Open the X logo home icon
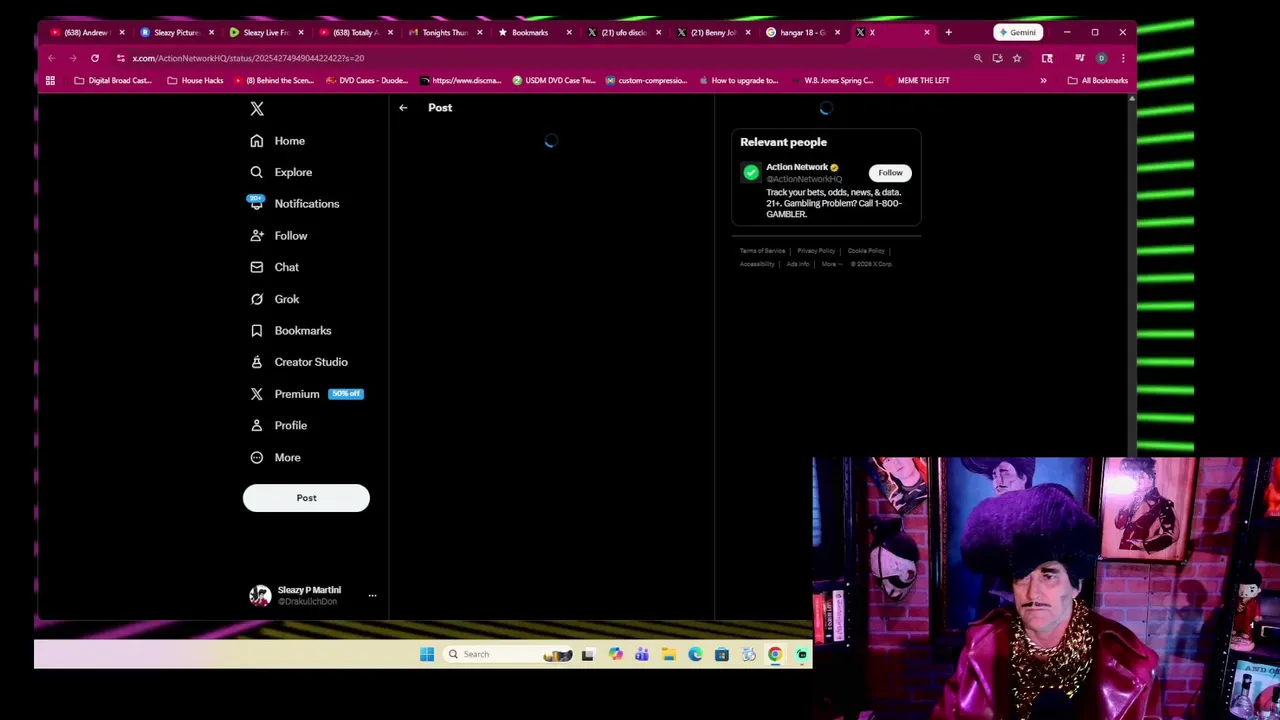 click(257, 109)
